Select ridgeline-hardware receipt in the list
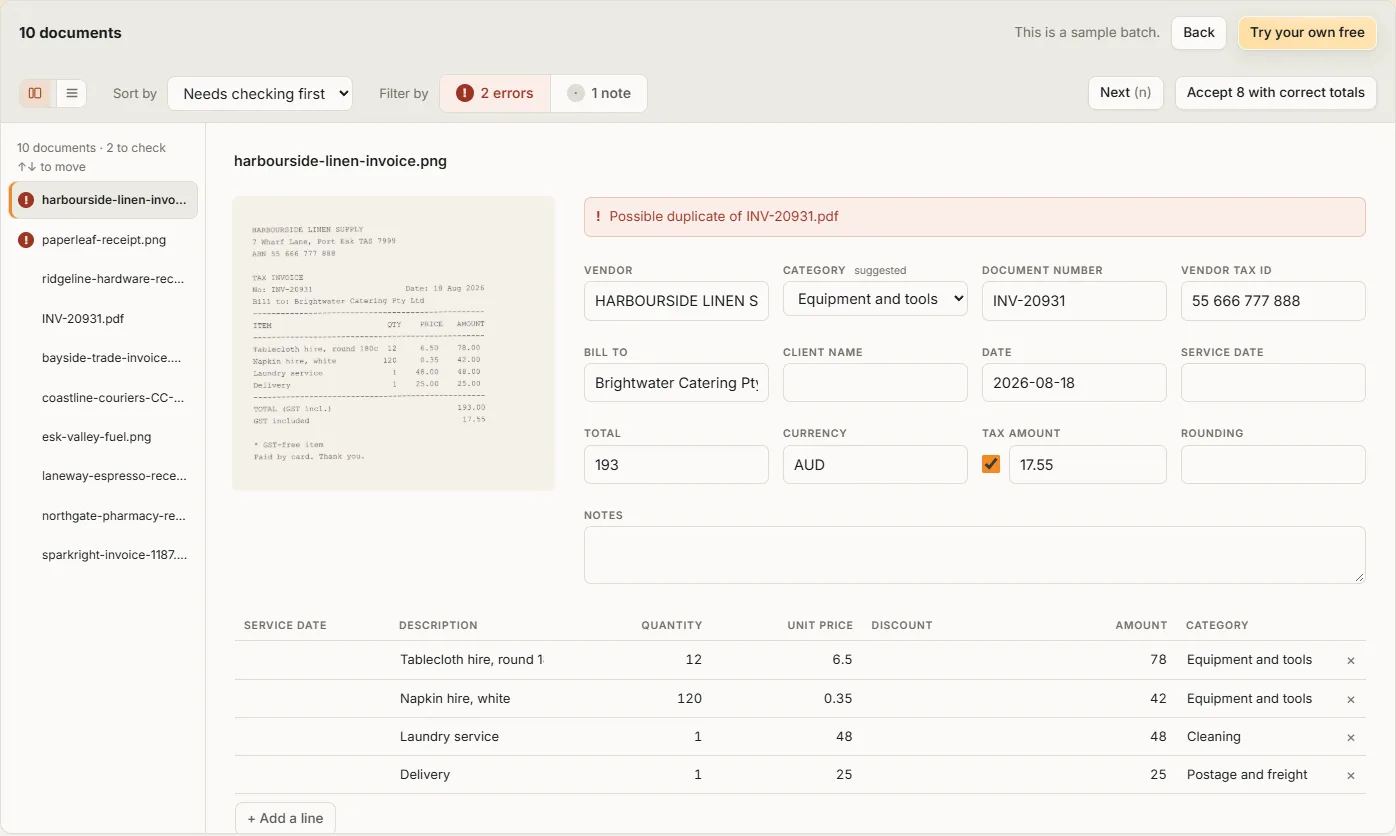This screenshot has width=1396, height=836. (103, 279)
